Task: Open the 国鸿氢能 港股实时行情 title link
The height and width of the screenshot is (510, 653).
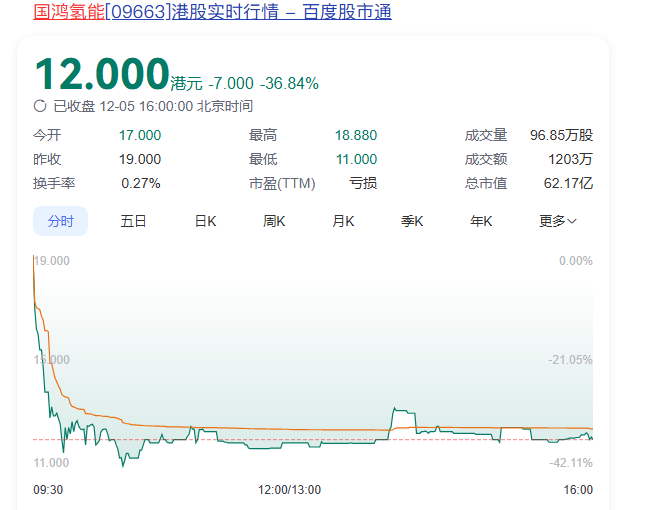Action: (212, 12)
